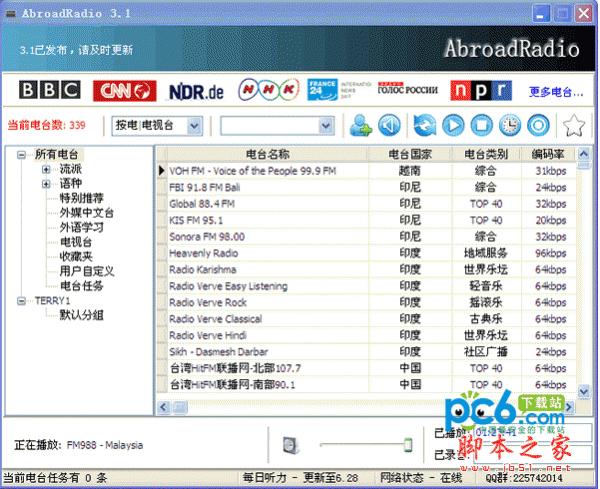The width and height of the screenshot is (600, 489).
Task: Minimize the AbroadRadio window
Action: 541,14
